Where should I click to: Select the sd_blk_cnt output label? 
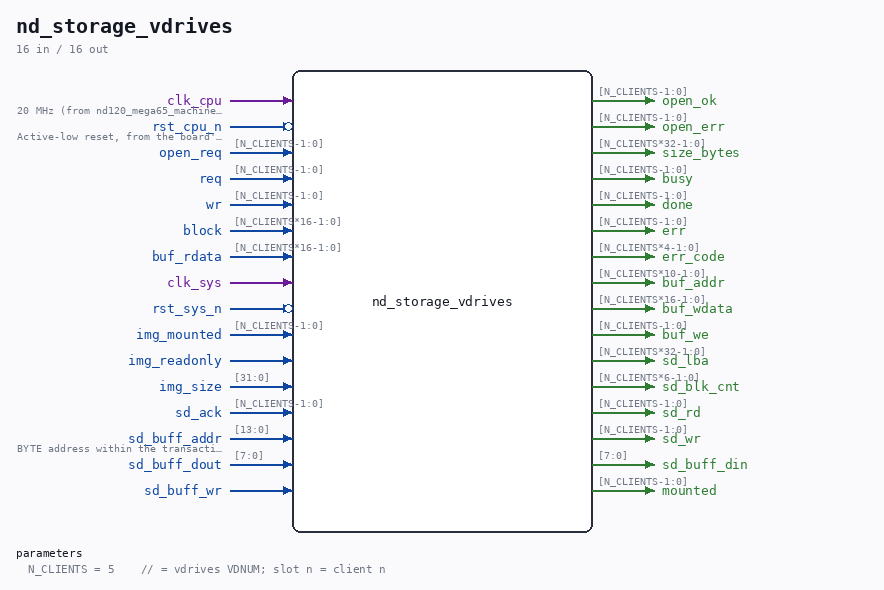(x=701, y=386)
